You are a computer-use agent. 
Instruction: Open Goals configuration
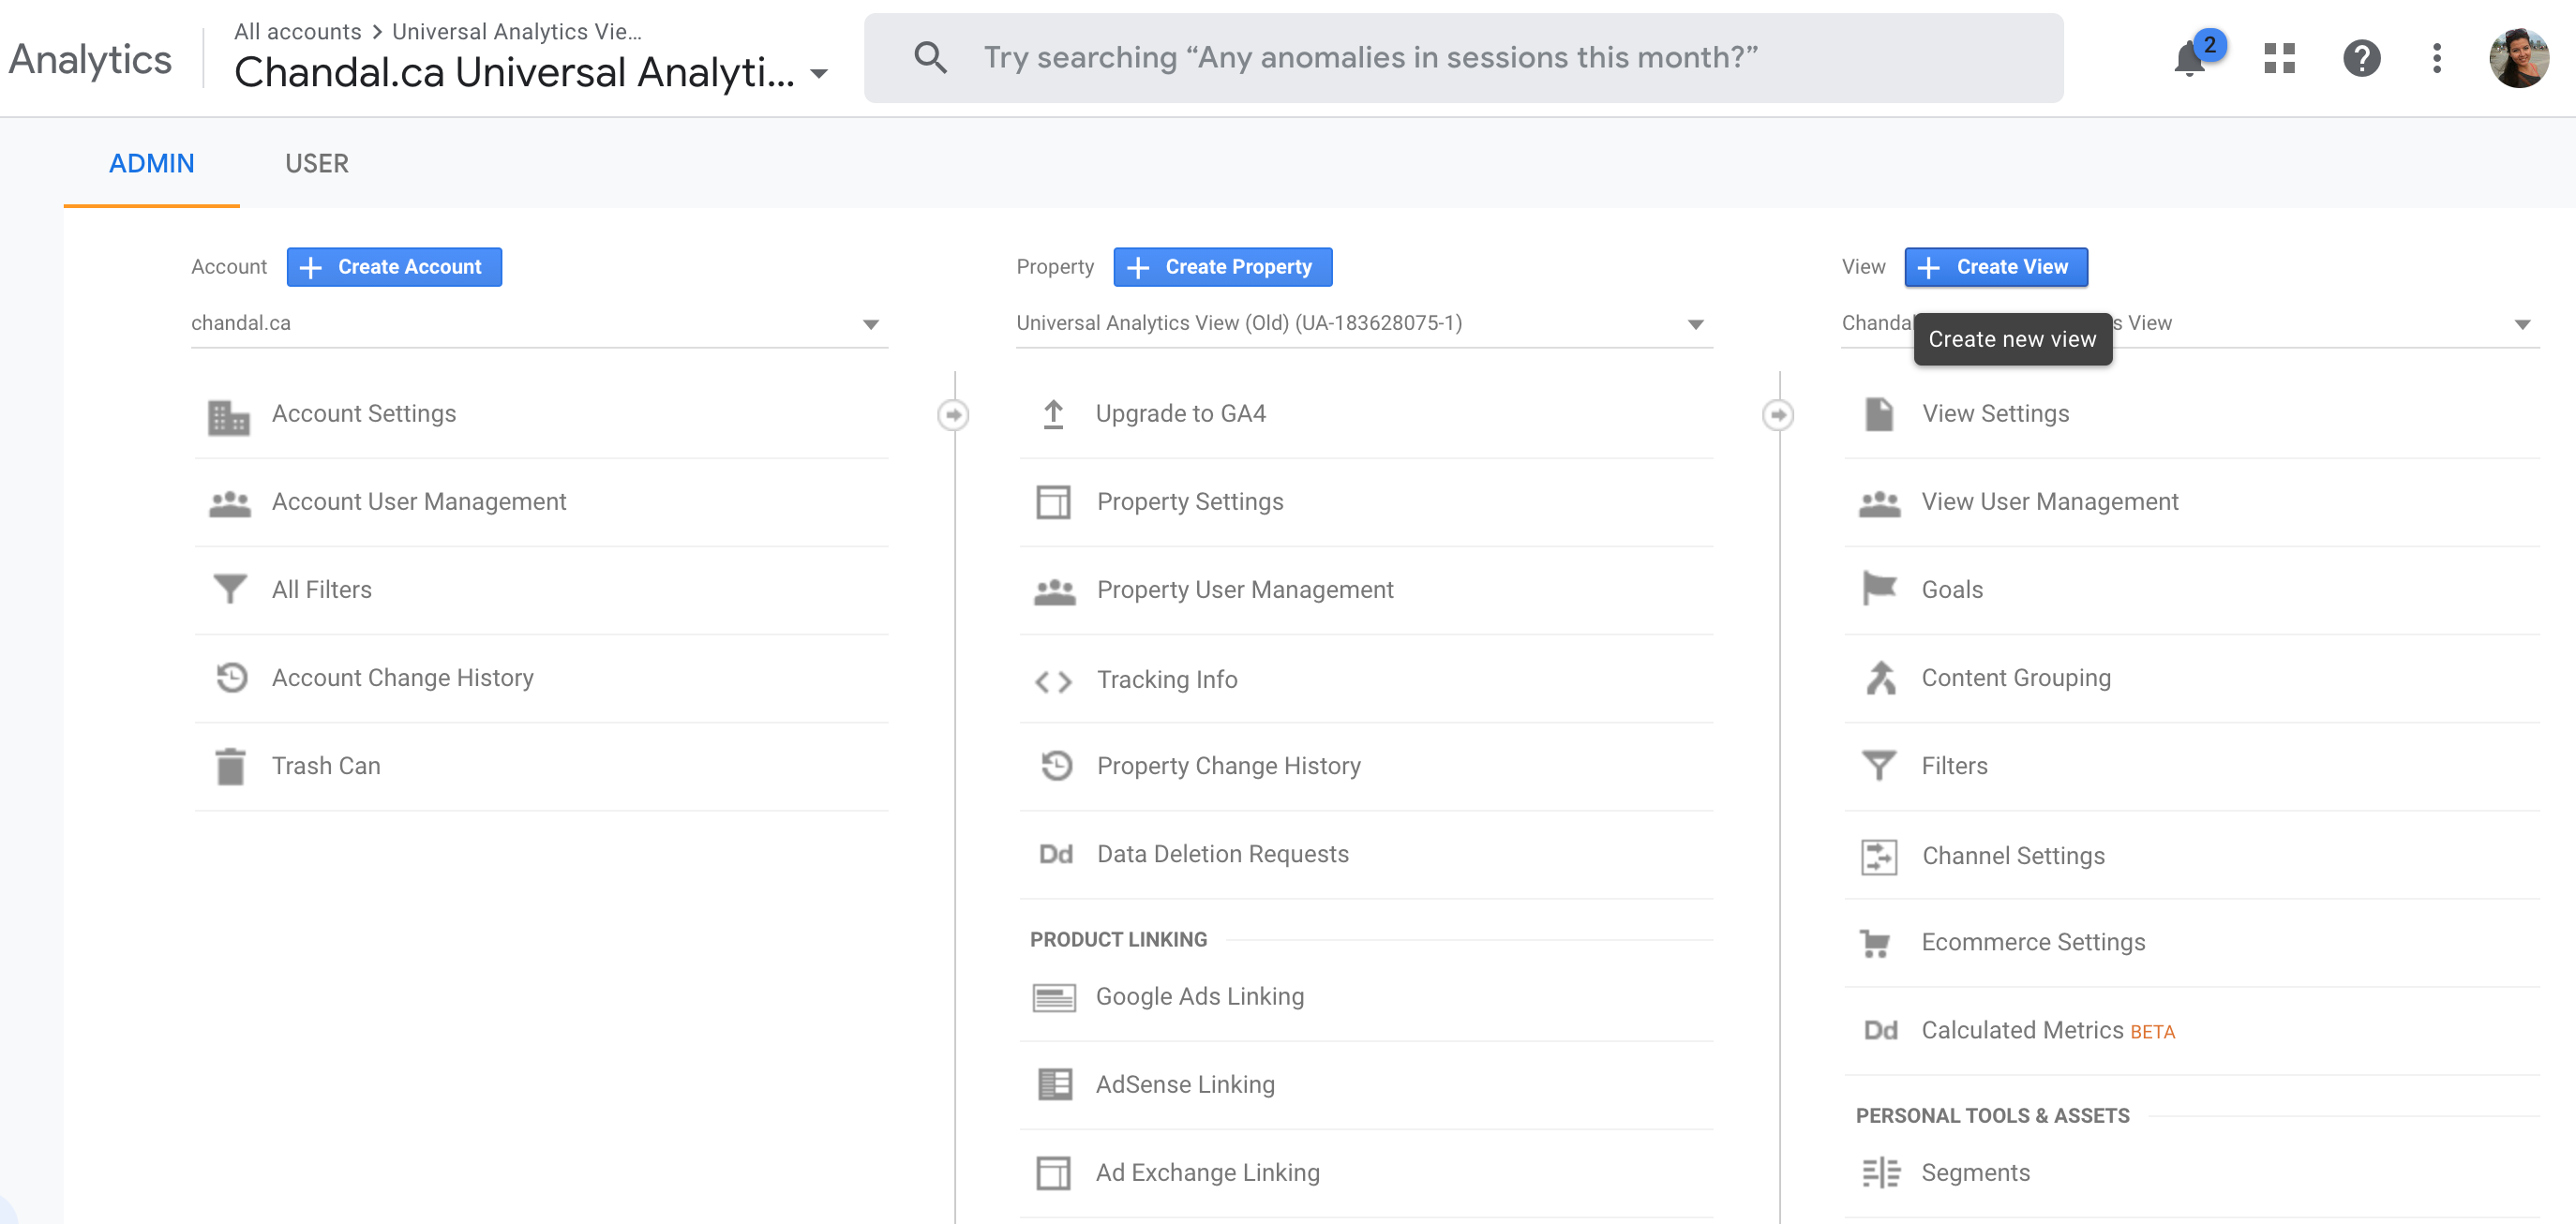click(x=1951, y=589)
